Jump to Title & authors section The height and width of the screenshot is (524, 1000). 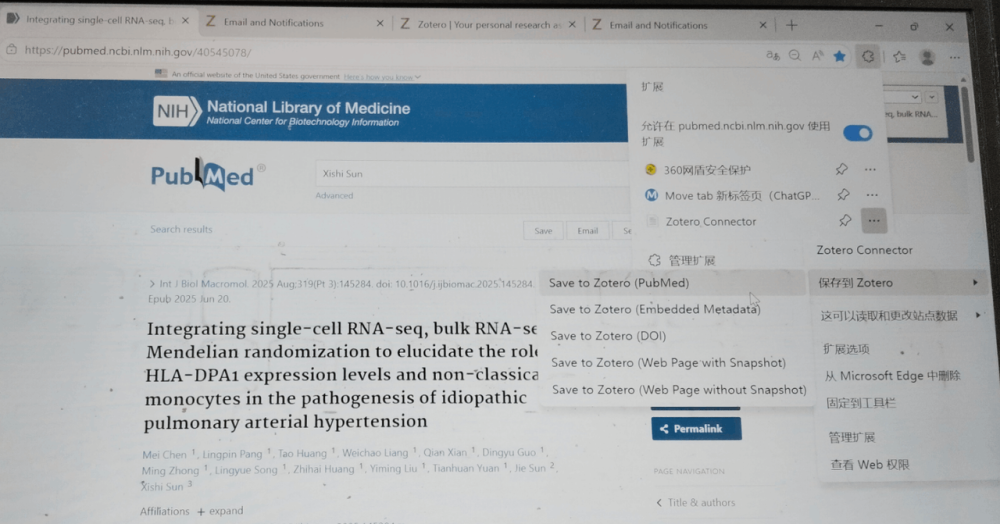695,502
